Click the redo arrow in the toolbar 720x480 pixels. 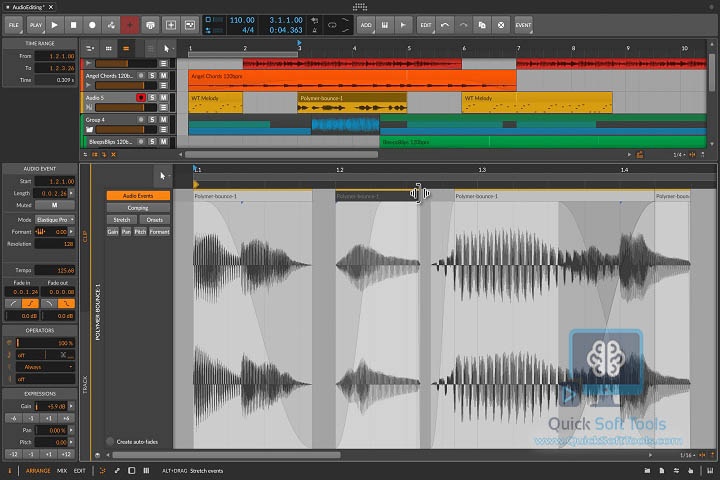[463, 25]
